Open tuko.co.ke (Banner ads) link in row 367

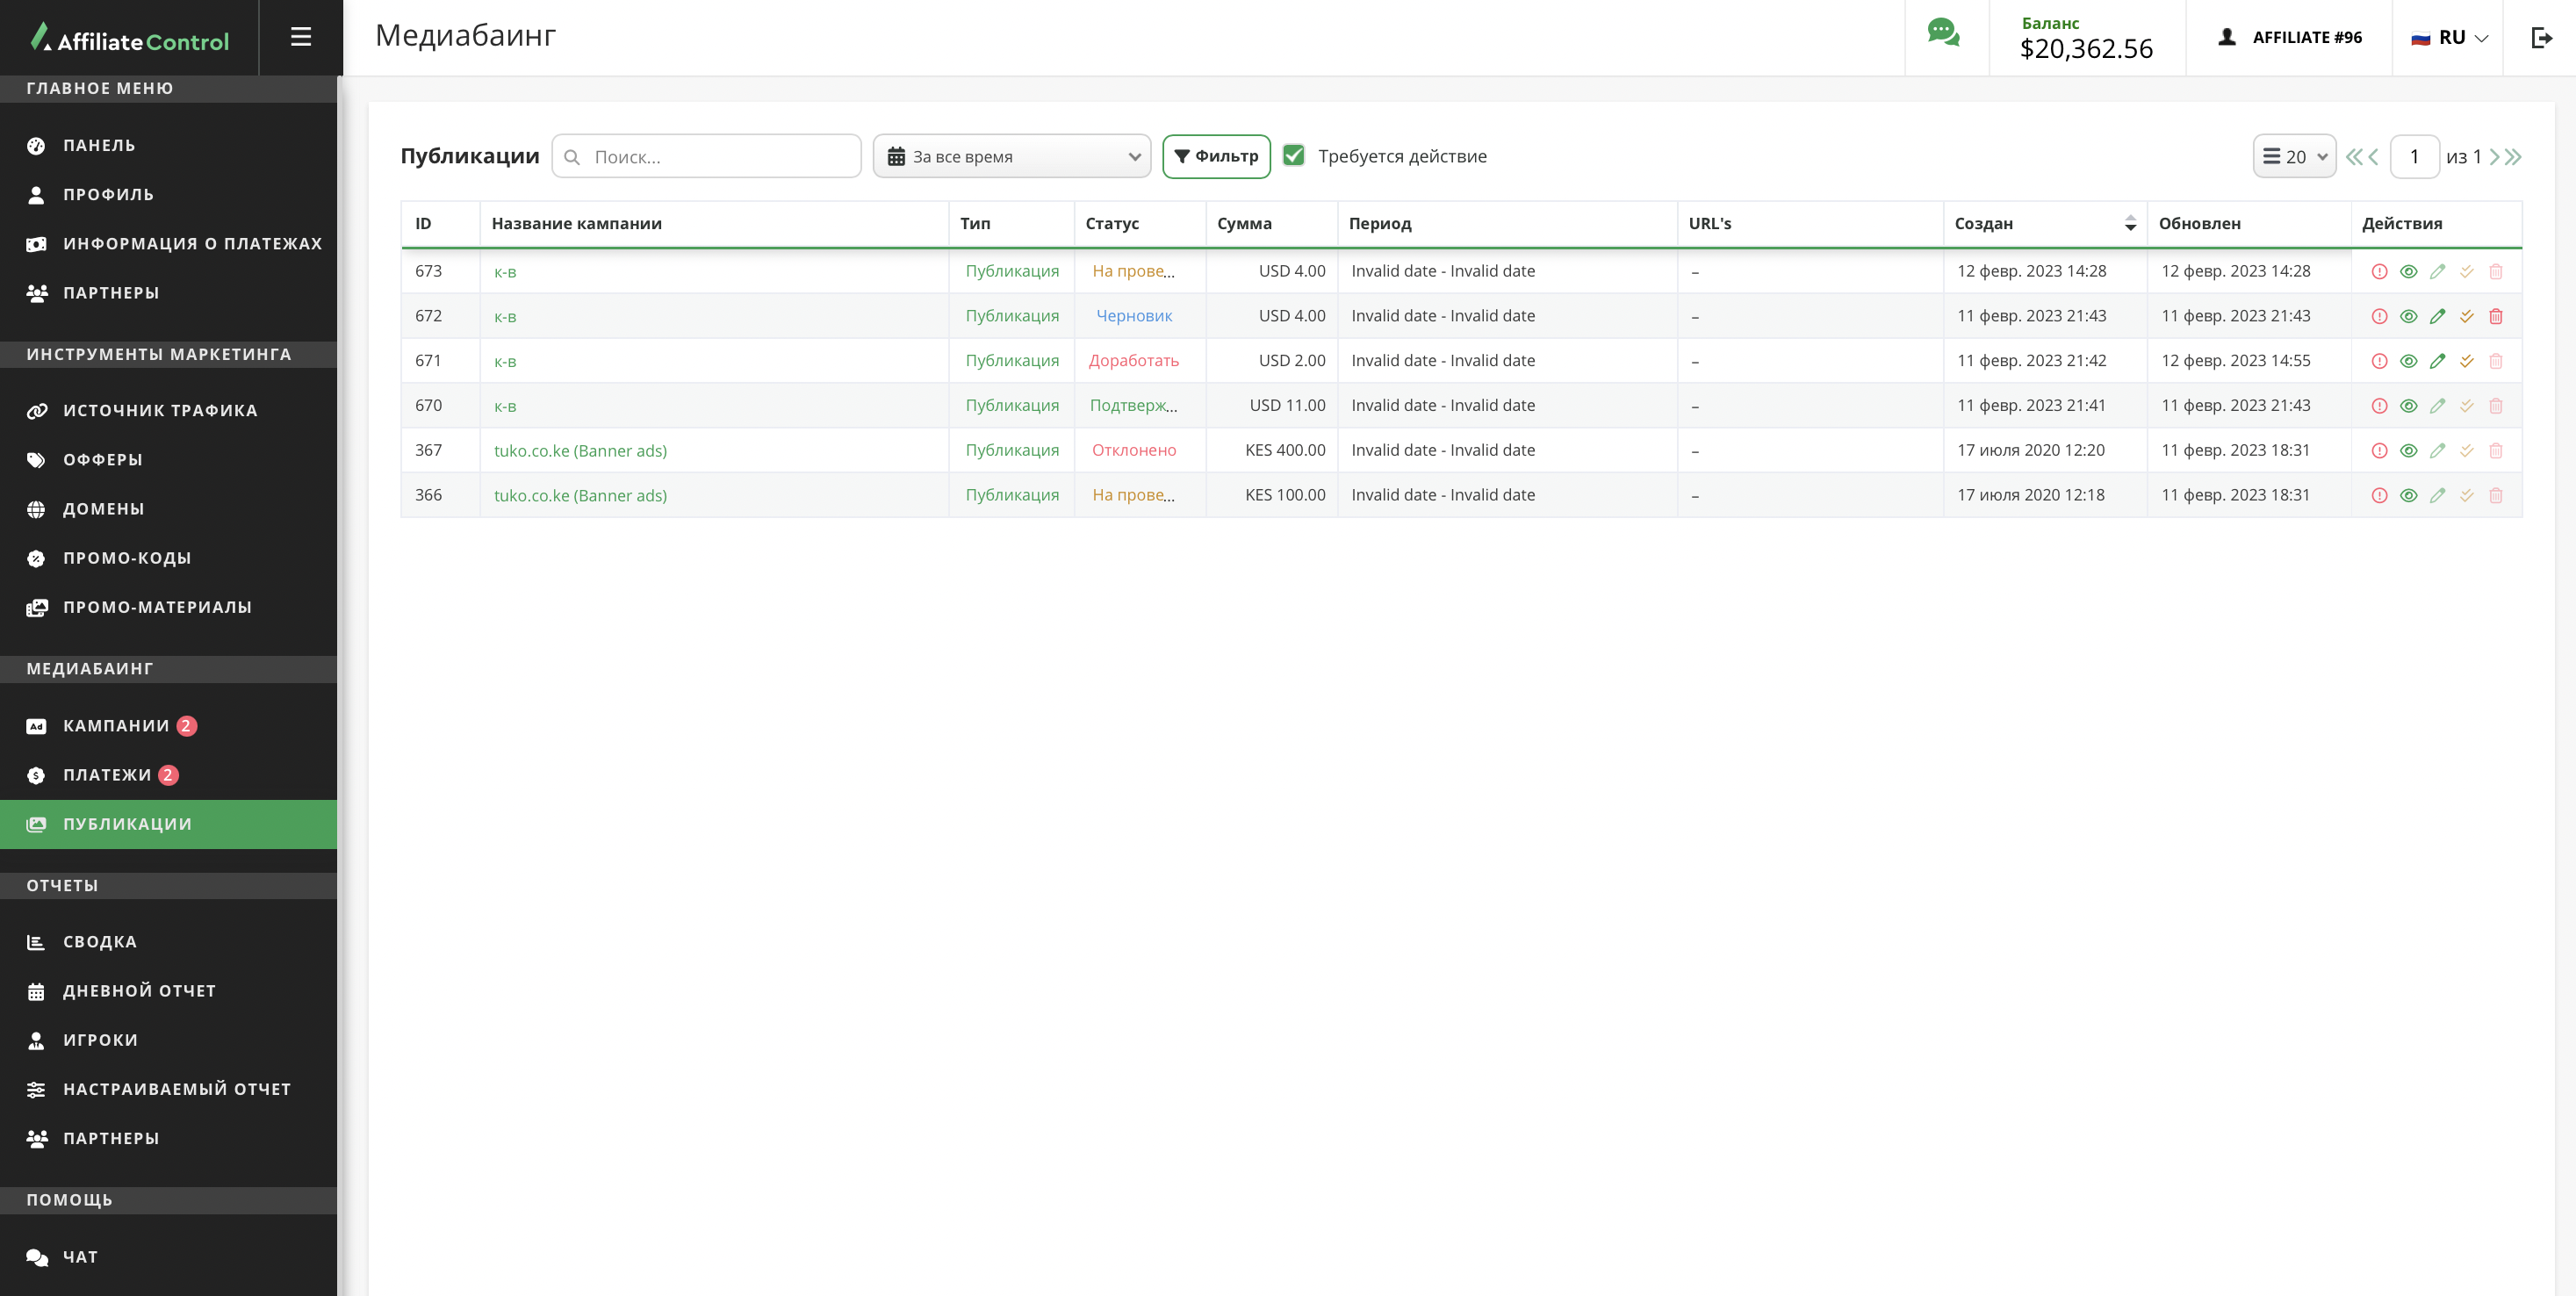(x=580, y=451)
